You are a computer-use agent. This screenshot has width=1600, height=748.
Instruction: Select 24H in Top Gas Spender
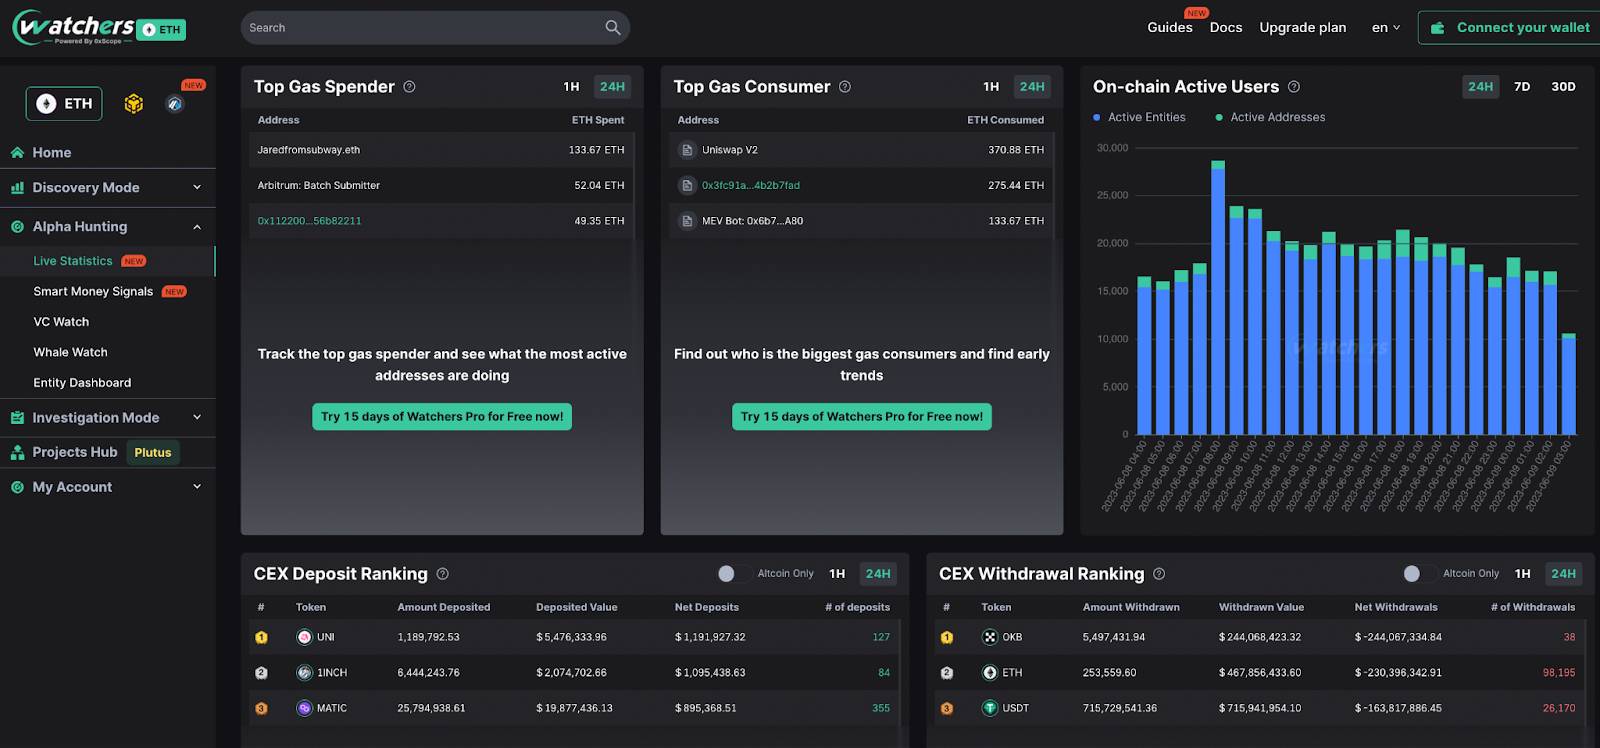tap(612, 87)
